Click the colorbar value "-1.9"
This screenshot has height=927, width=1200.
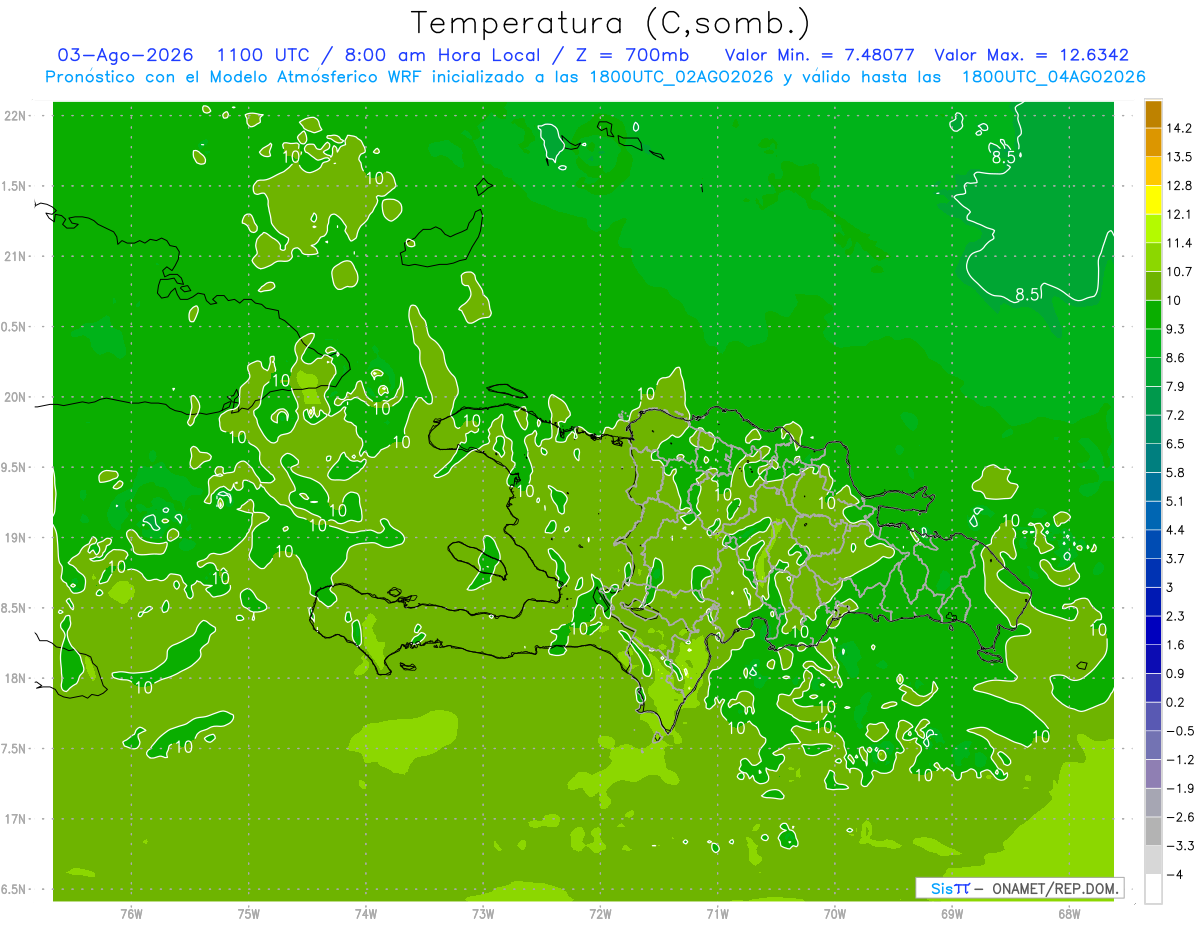click(x=1179, y=788)
